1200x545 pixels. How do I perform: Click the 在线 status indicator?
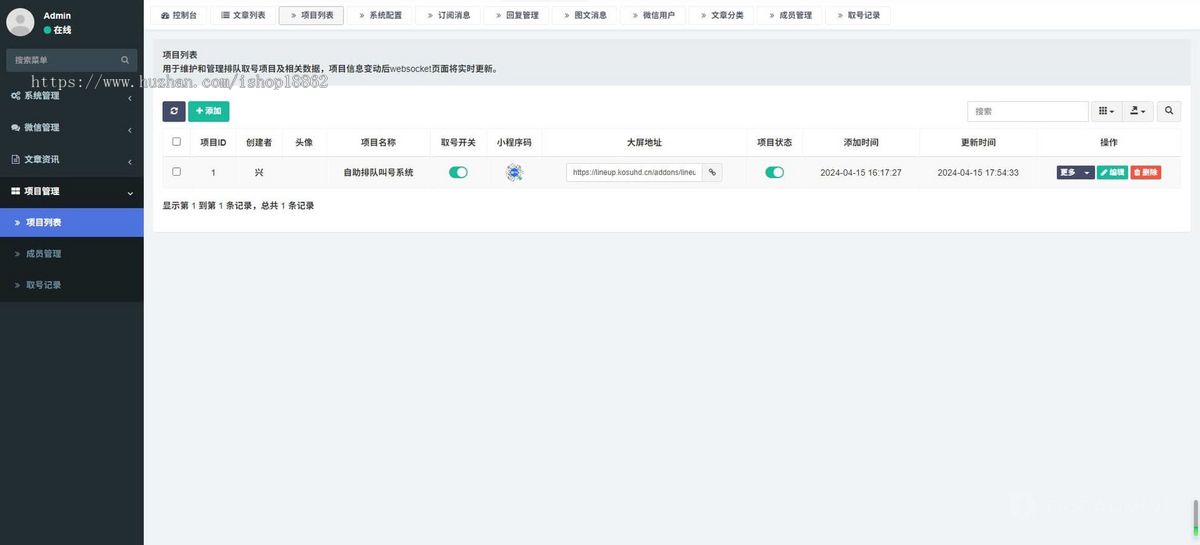point(57,30)
